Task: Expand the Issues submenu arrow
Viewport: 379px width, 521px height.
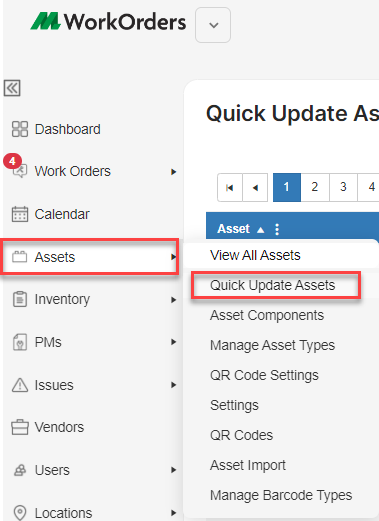Action: (x=173, y=385)
